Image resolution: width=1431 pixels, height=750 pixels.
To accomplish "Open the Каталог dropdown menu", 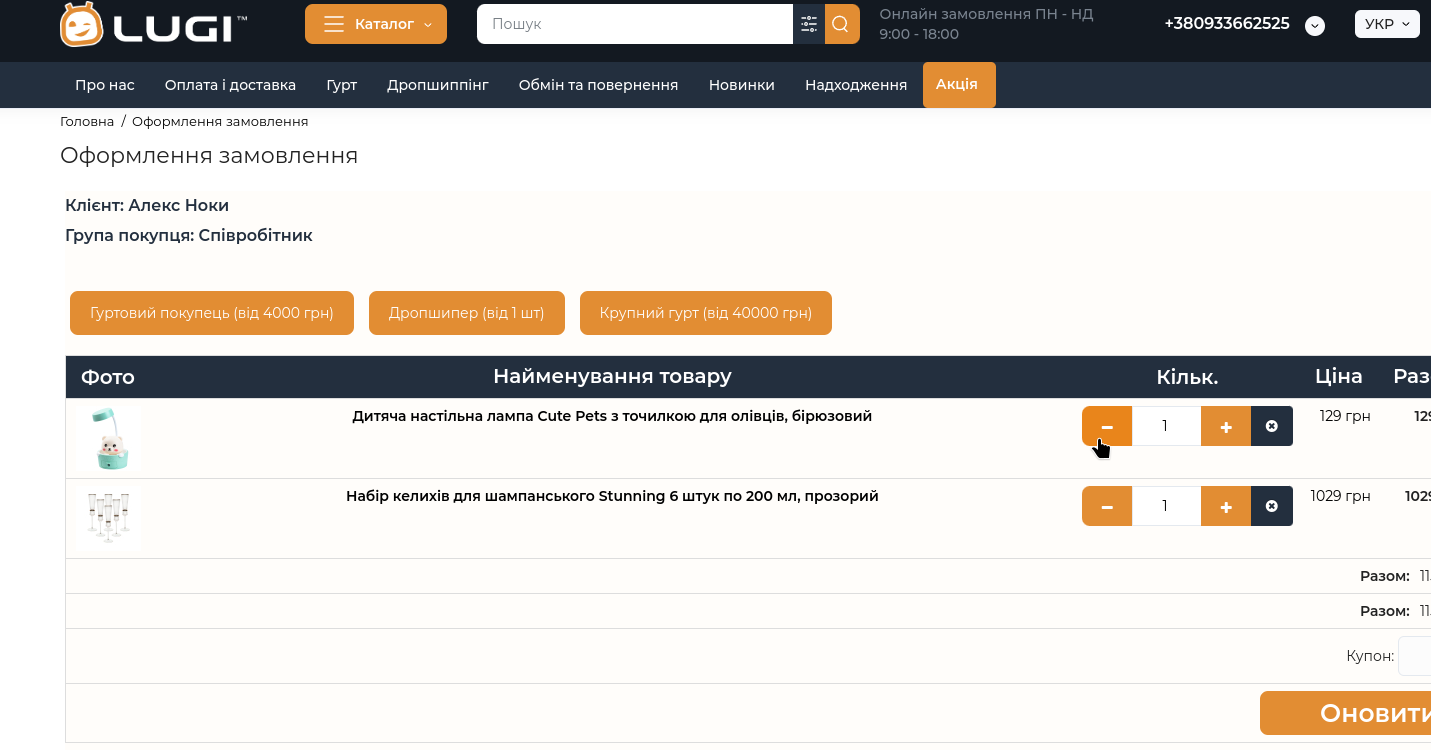I will tap(376, 24).
